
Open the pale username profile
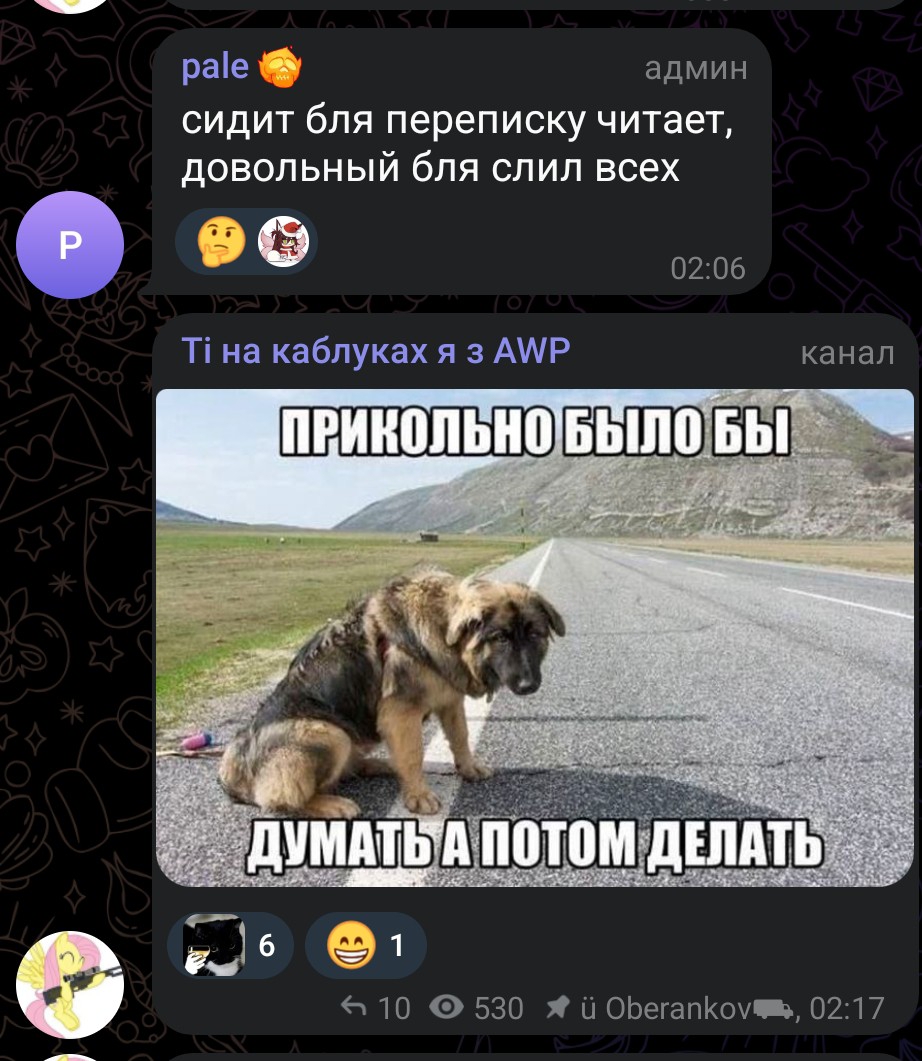point(215,66)
